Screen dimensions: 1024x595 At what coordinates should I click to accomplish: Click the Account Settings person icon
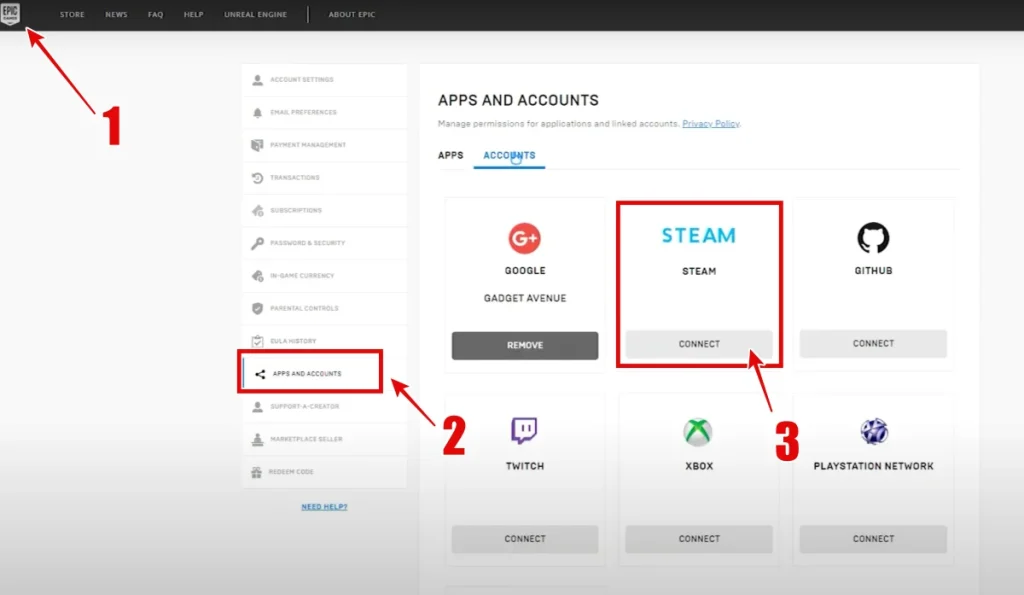tap(257, 80)
